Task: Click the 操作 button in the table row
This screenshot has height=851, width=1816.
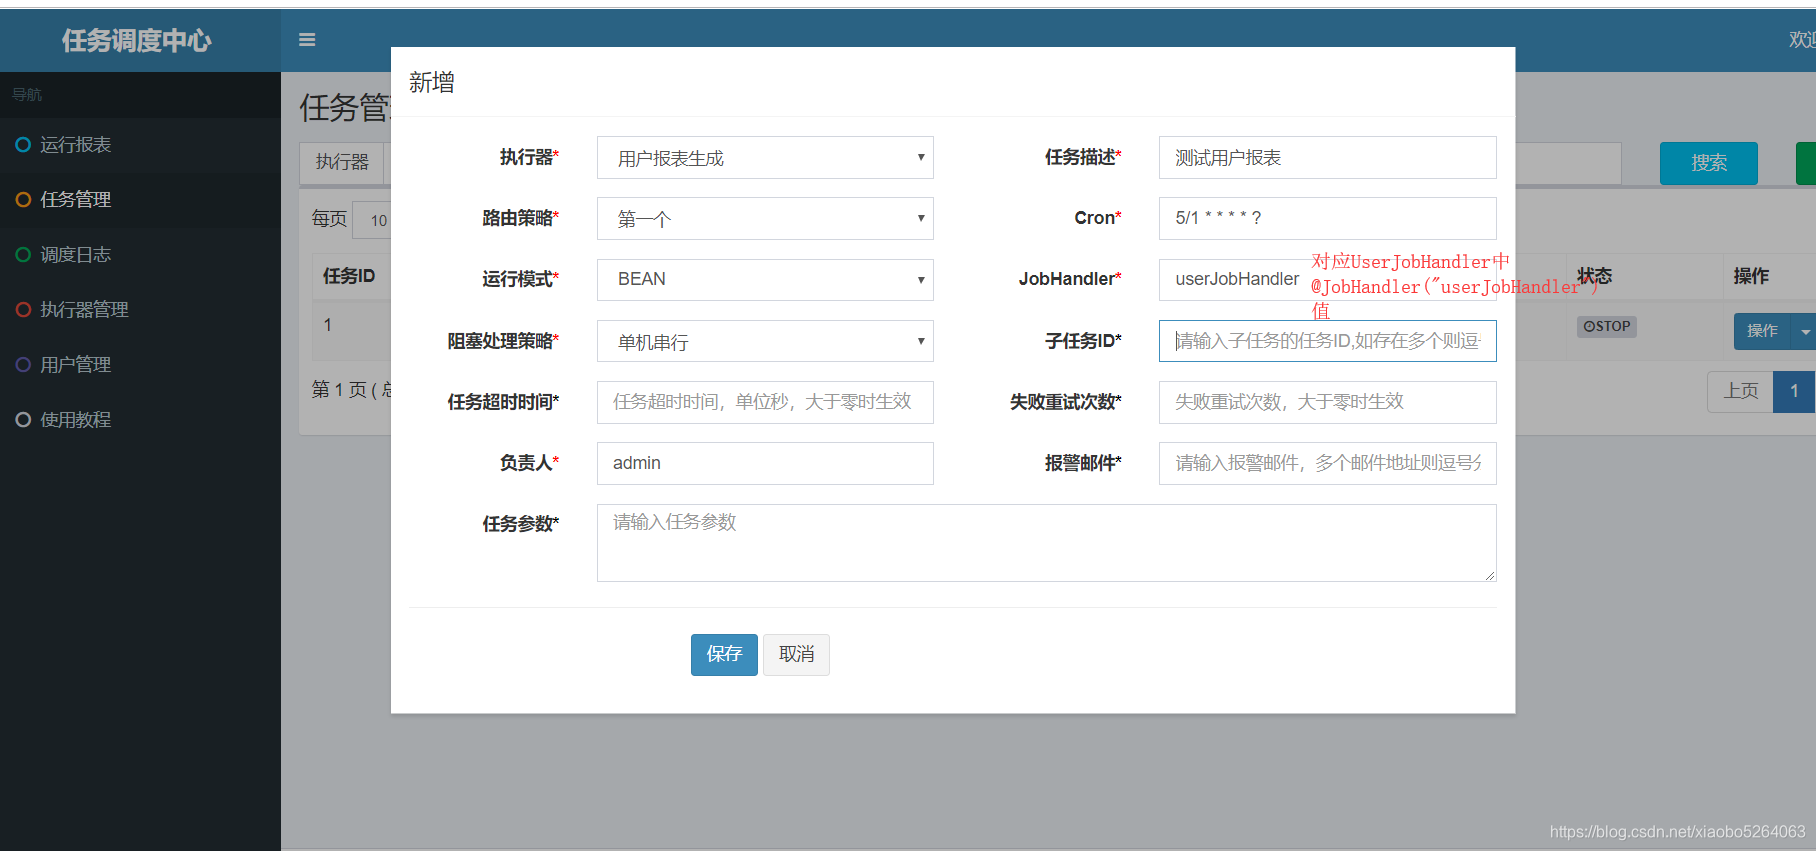Action: pyautogui.click(x=1763, y=331)
